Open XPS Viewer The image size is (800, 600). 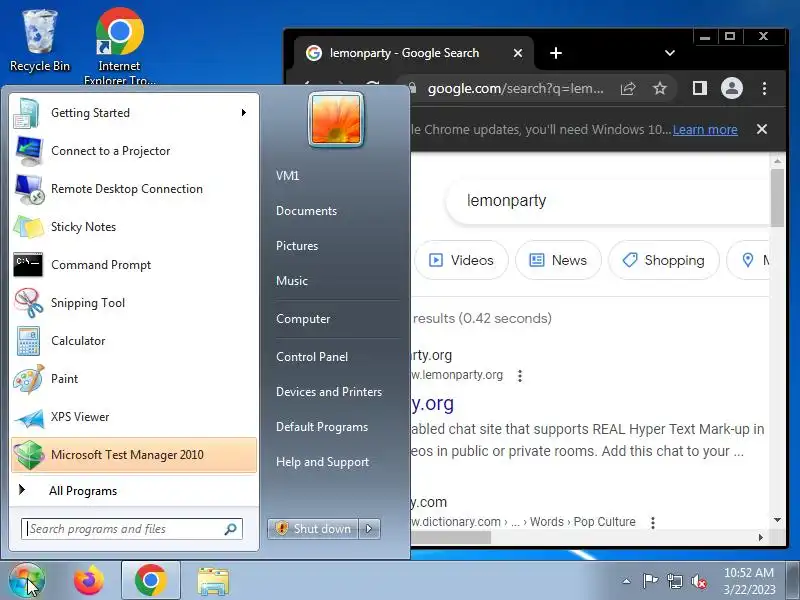[x=134, y=417]
